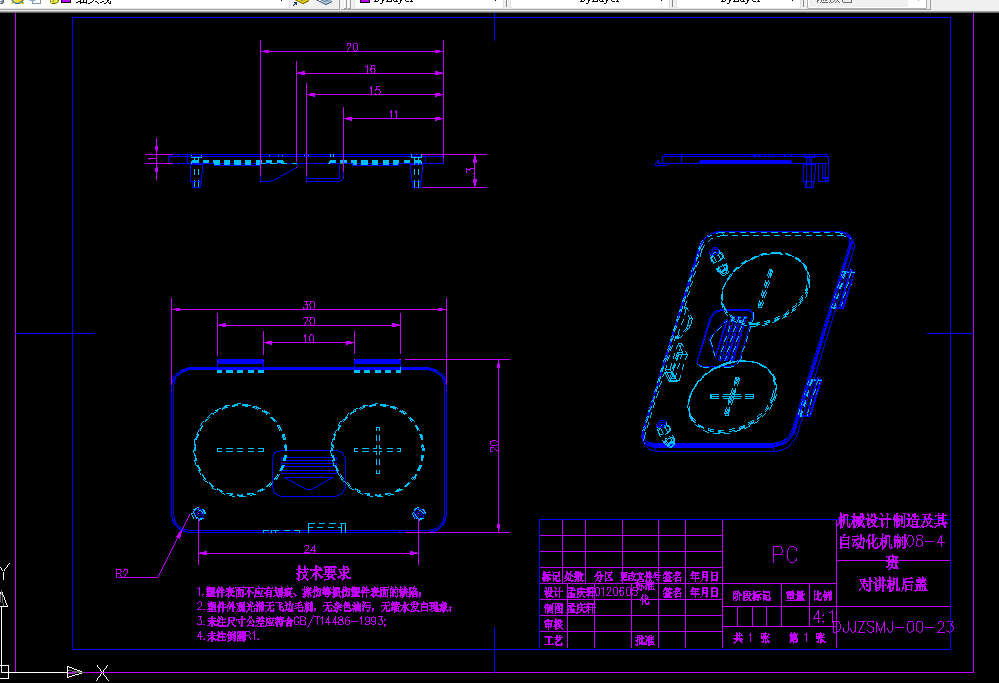Select the 30 overall width dimension

click(x=309, y=305)
